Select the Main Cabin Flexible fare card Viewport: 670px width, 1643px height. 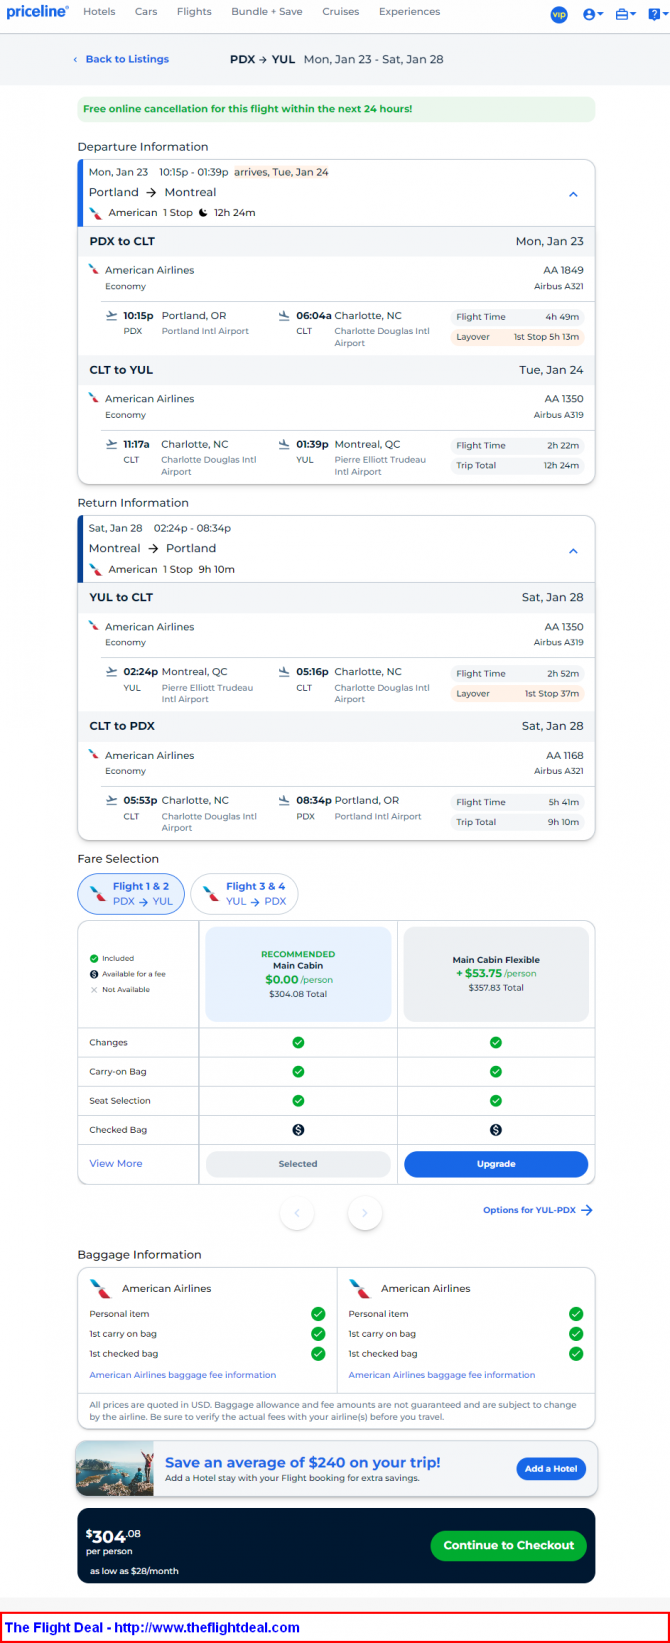[496, 974]
